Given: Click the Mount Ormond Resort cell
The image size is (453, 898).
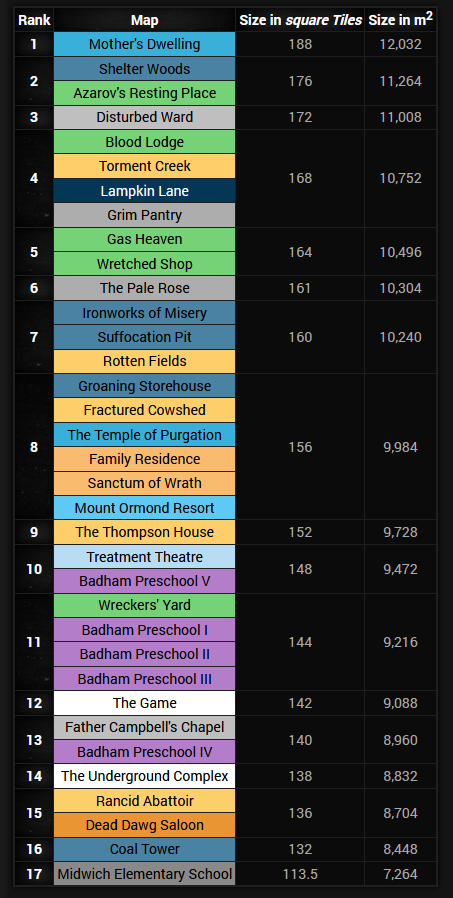Looking at the screenshot, I should click(x=144, y=508).
